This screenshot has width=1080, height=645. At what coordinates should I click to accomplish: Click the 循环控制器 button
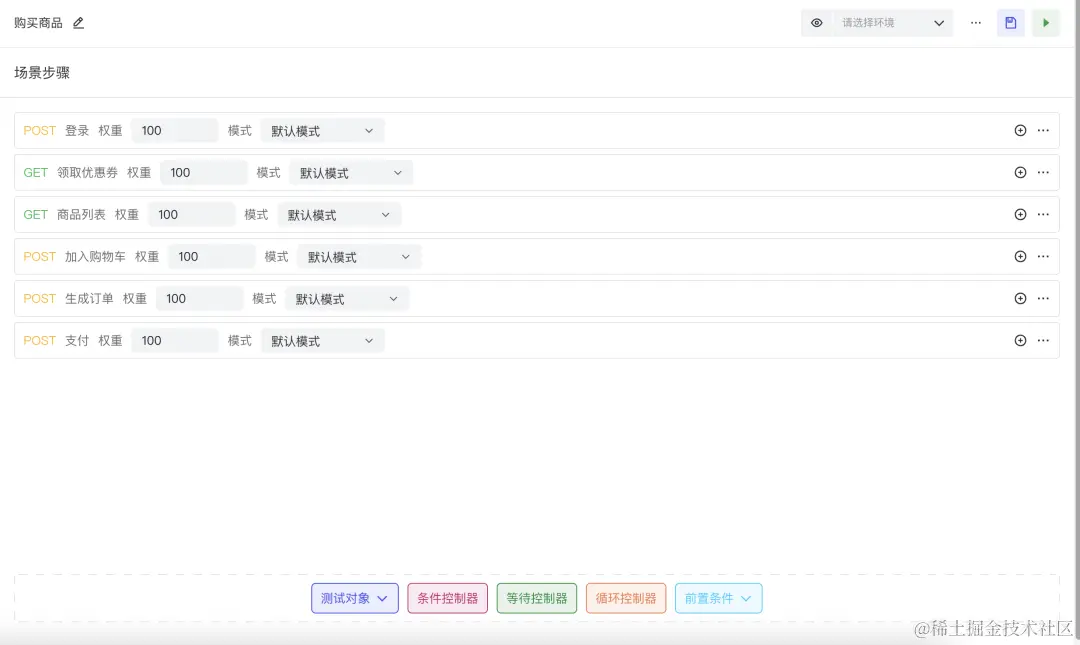[x=625, y=598]
